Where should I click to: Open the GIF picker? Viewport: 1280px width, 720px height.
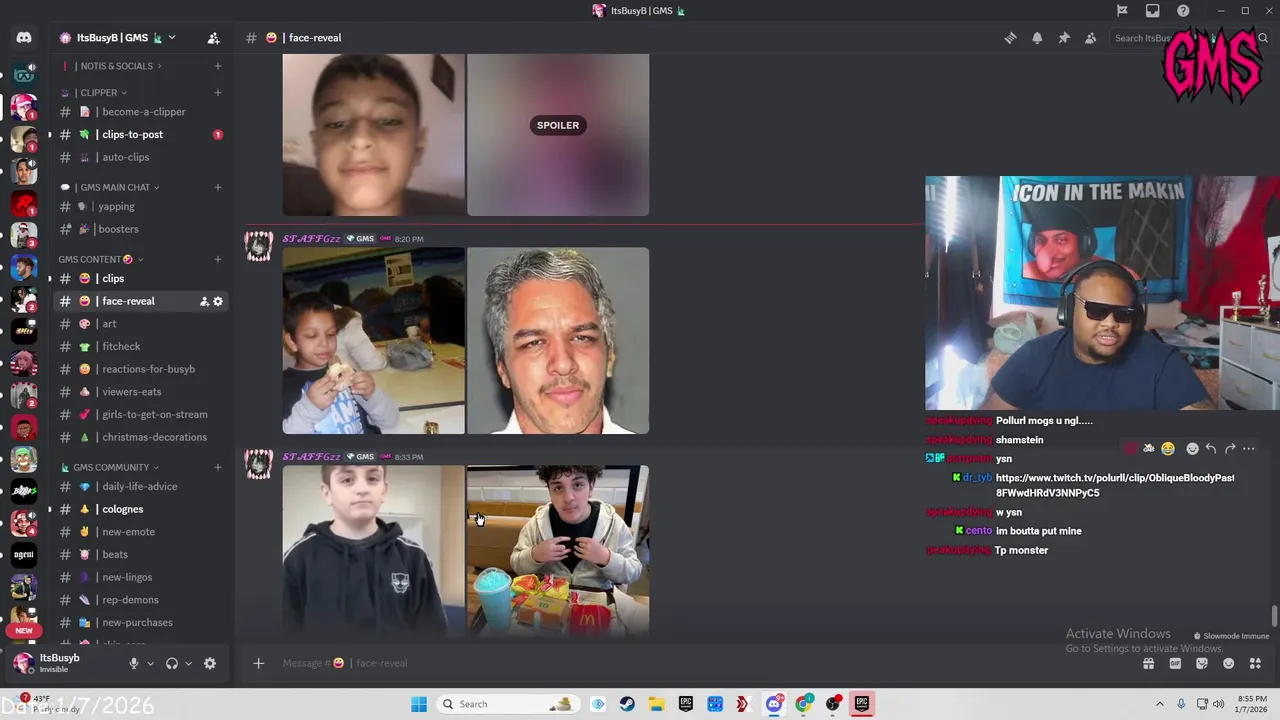pos(1175,663)
